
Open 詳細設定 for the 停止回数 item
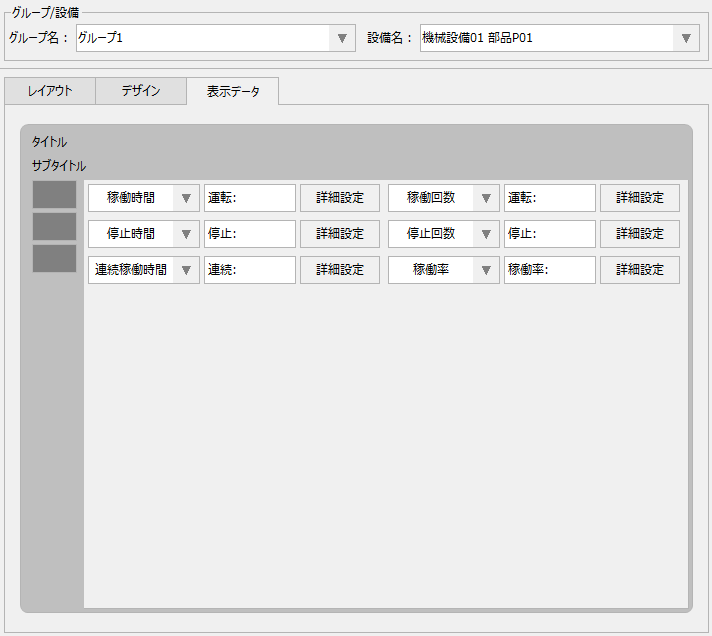(640, 234)
